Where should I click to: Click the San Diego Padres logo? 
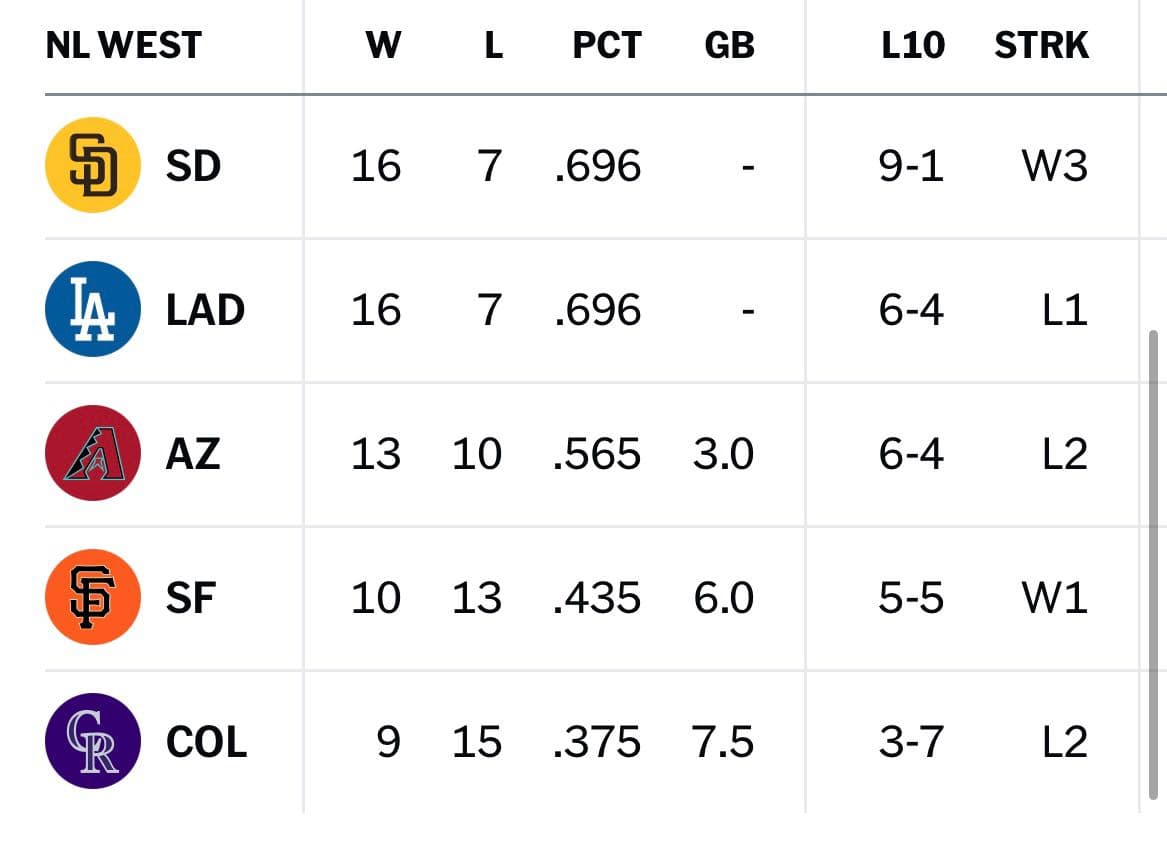tap(93, 165)
